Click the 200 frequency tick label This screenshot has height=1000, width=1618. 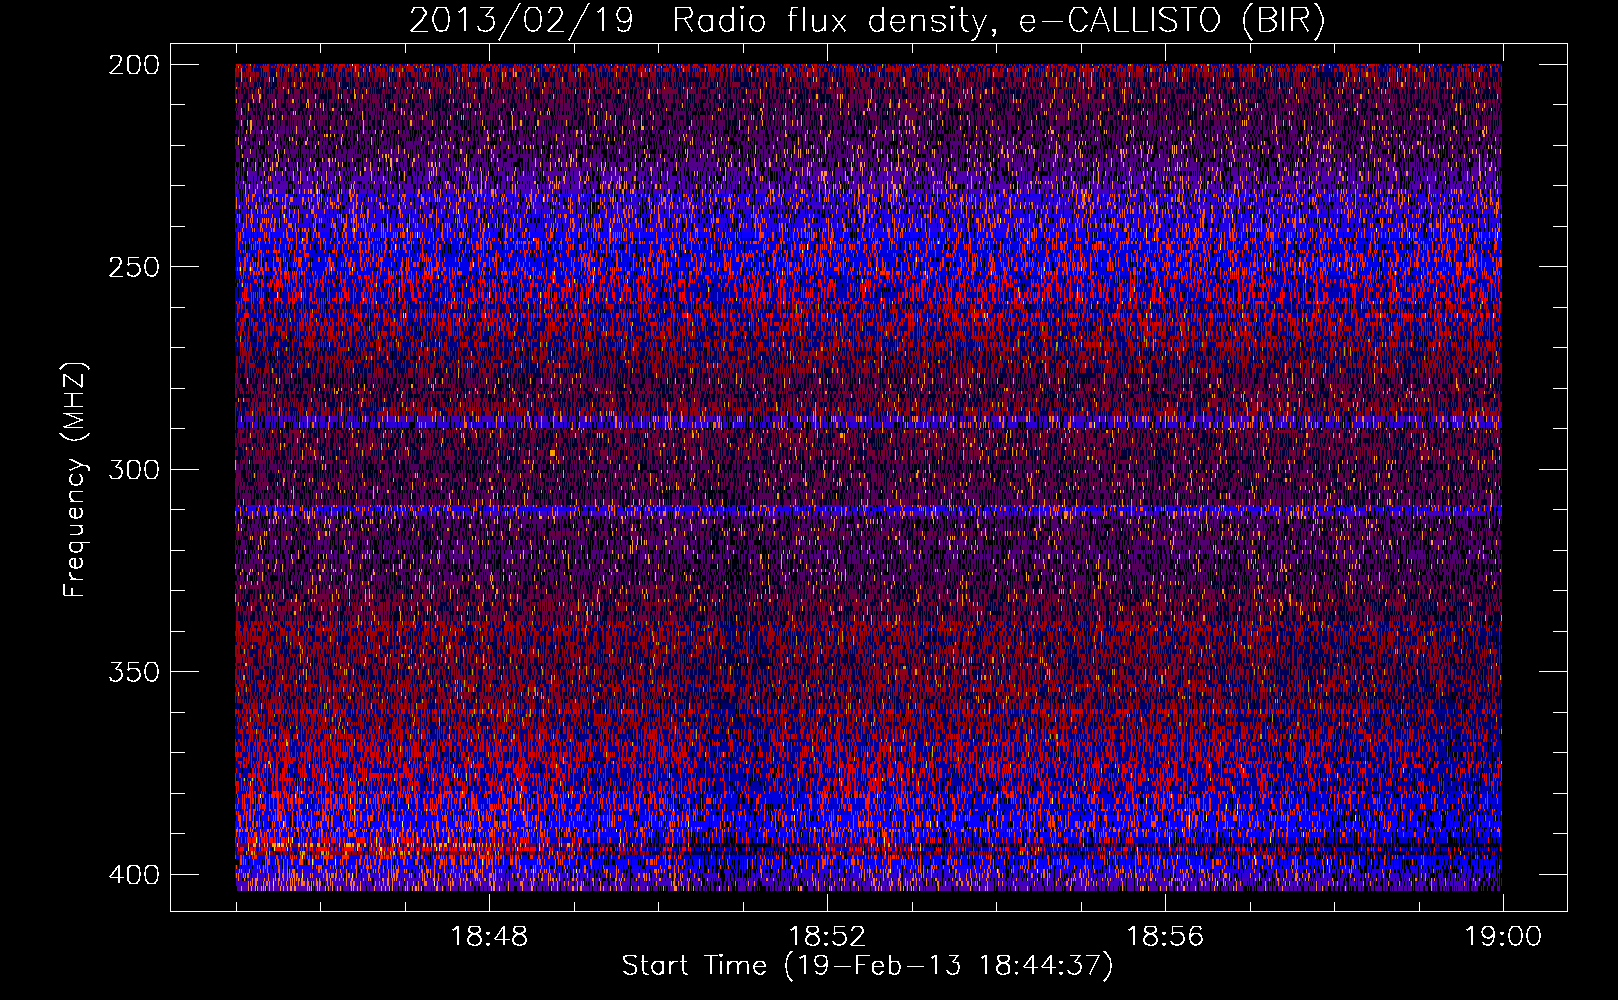pos(134,65)
